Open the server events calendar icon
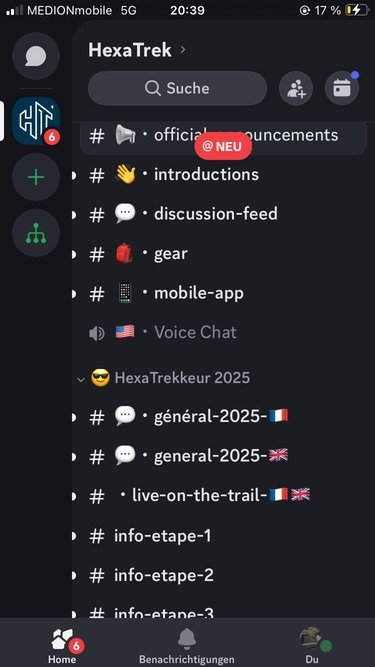The height and width of the screenshot is (667, 375). (x=342, y=88)
